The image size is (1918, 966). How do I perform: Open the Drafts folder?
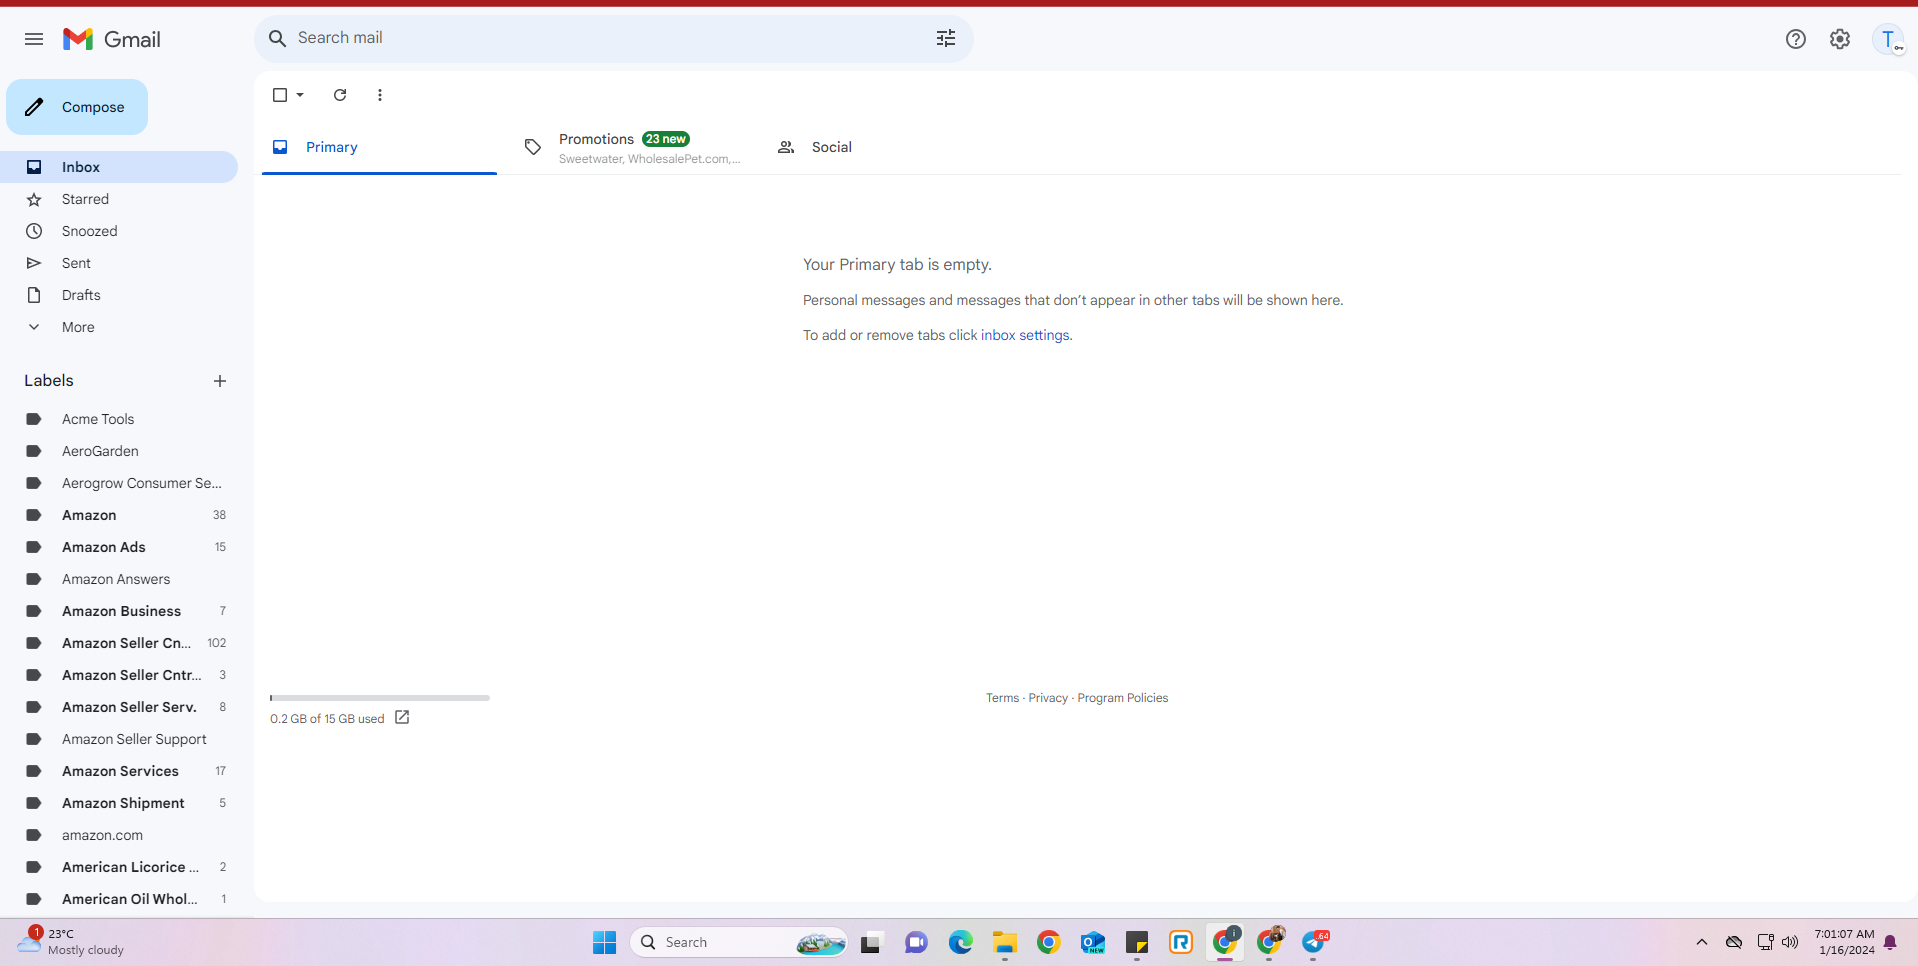coord(119,295)
